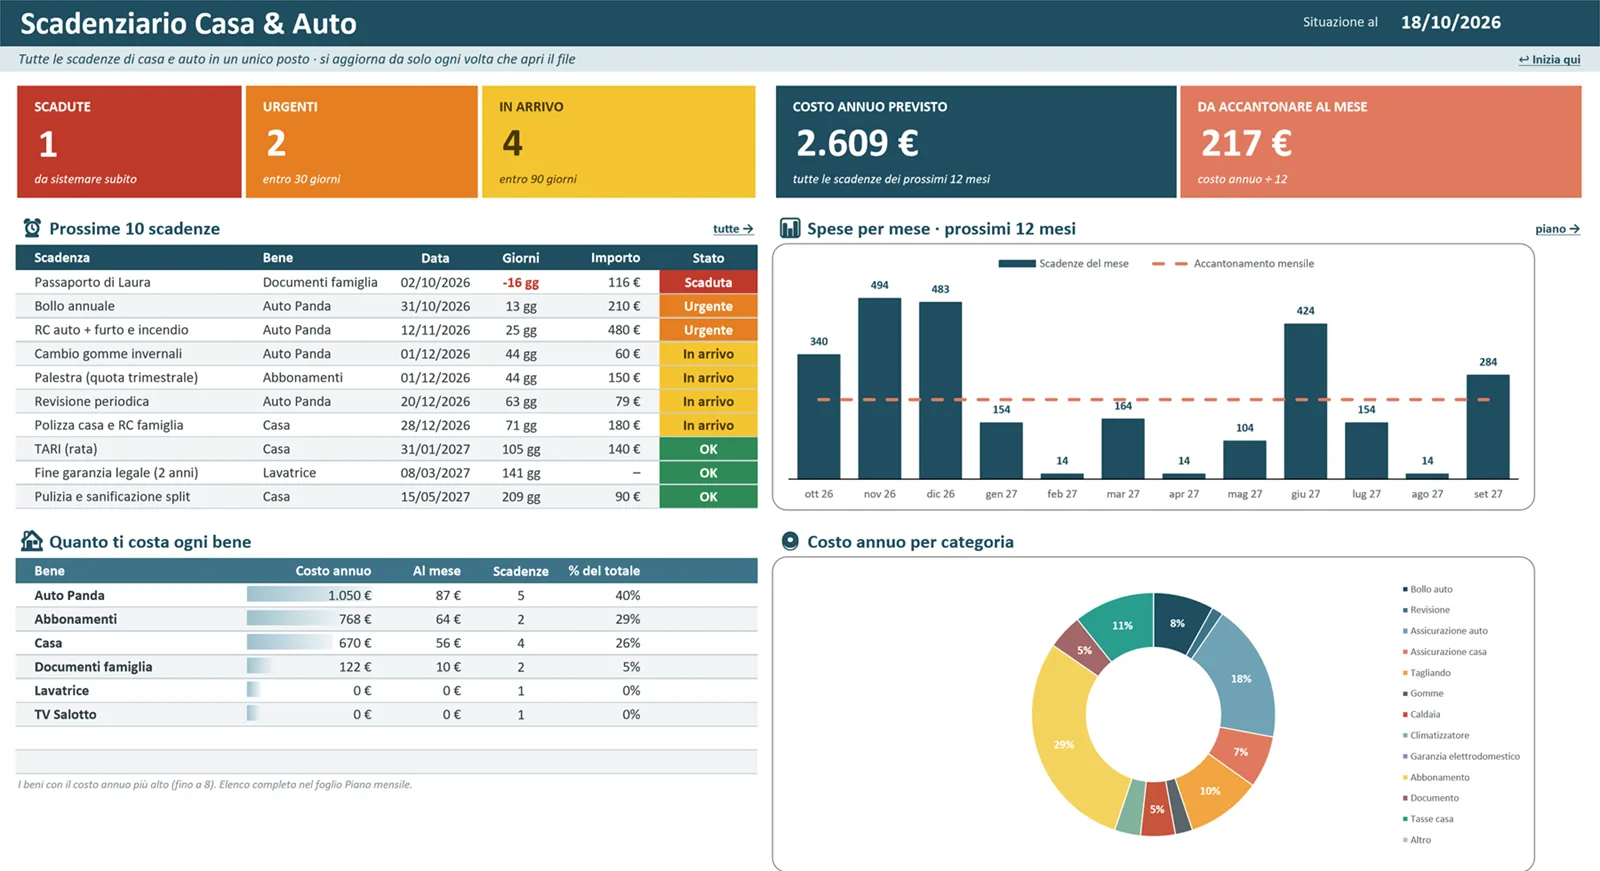Select 'Palestra (quota trimestrale)' row
The image size is (1600, 871).
click(386, 378)
